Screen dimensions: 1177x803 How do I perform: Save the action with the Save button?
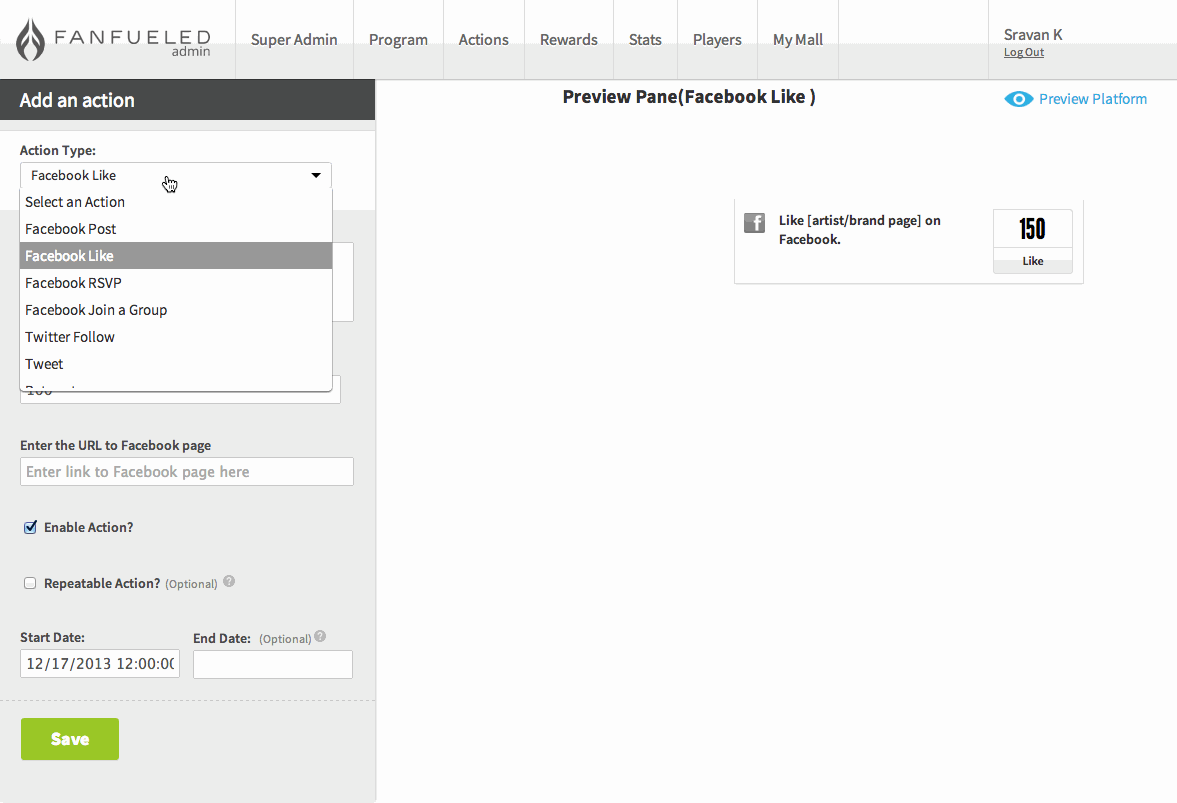pos(70,739)
